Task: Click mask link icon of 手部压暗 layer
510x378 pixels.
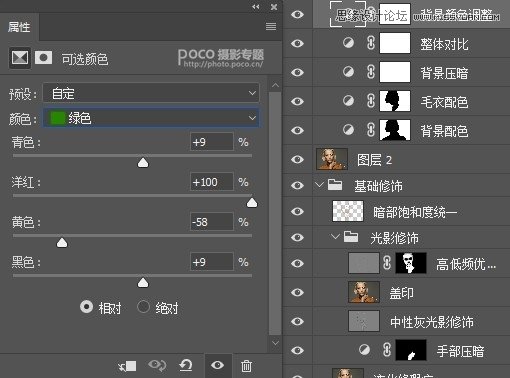Action: pyautogui.click(x=387, y=350)
